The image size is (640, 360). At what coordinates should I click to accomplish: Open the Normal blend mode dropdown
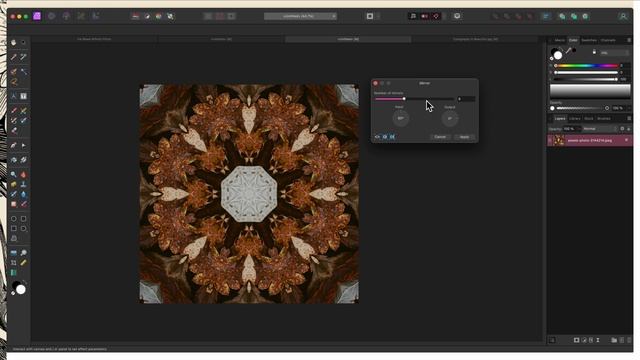[x=599, y=129]
